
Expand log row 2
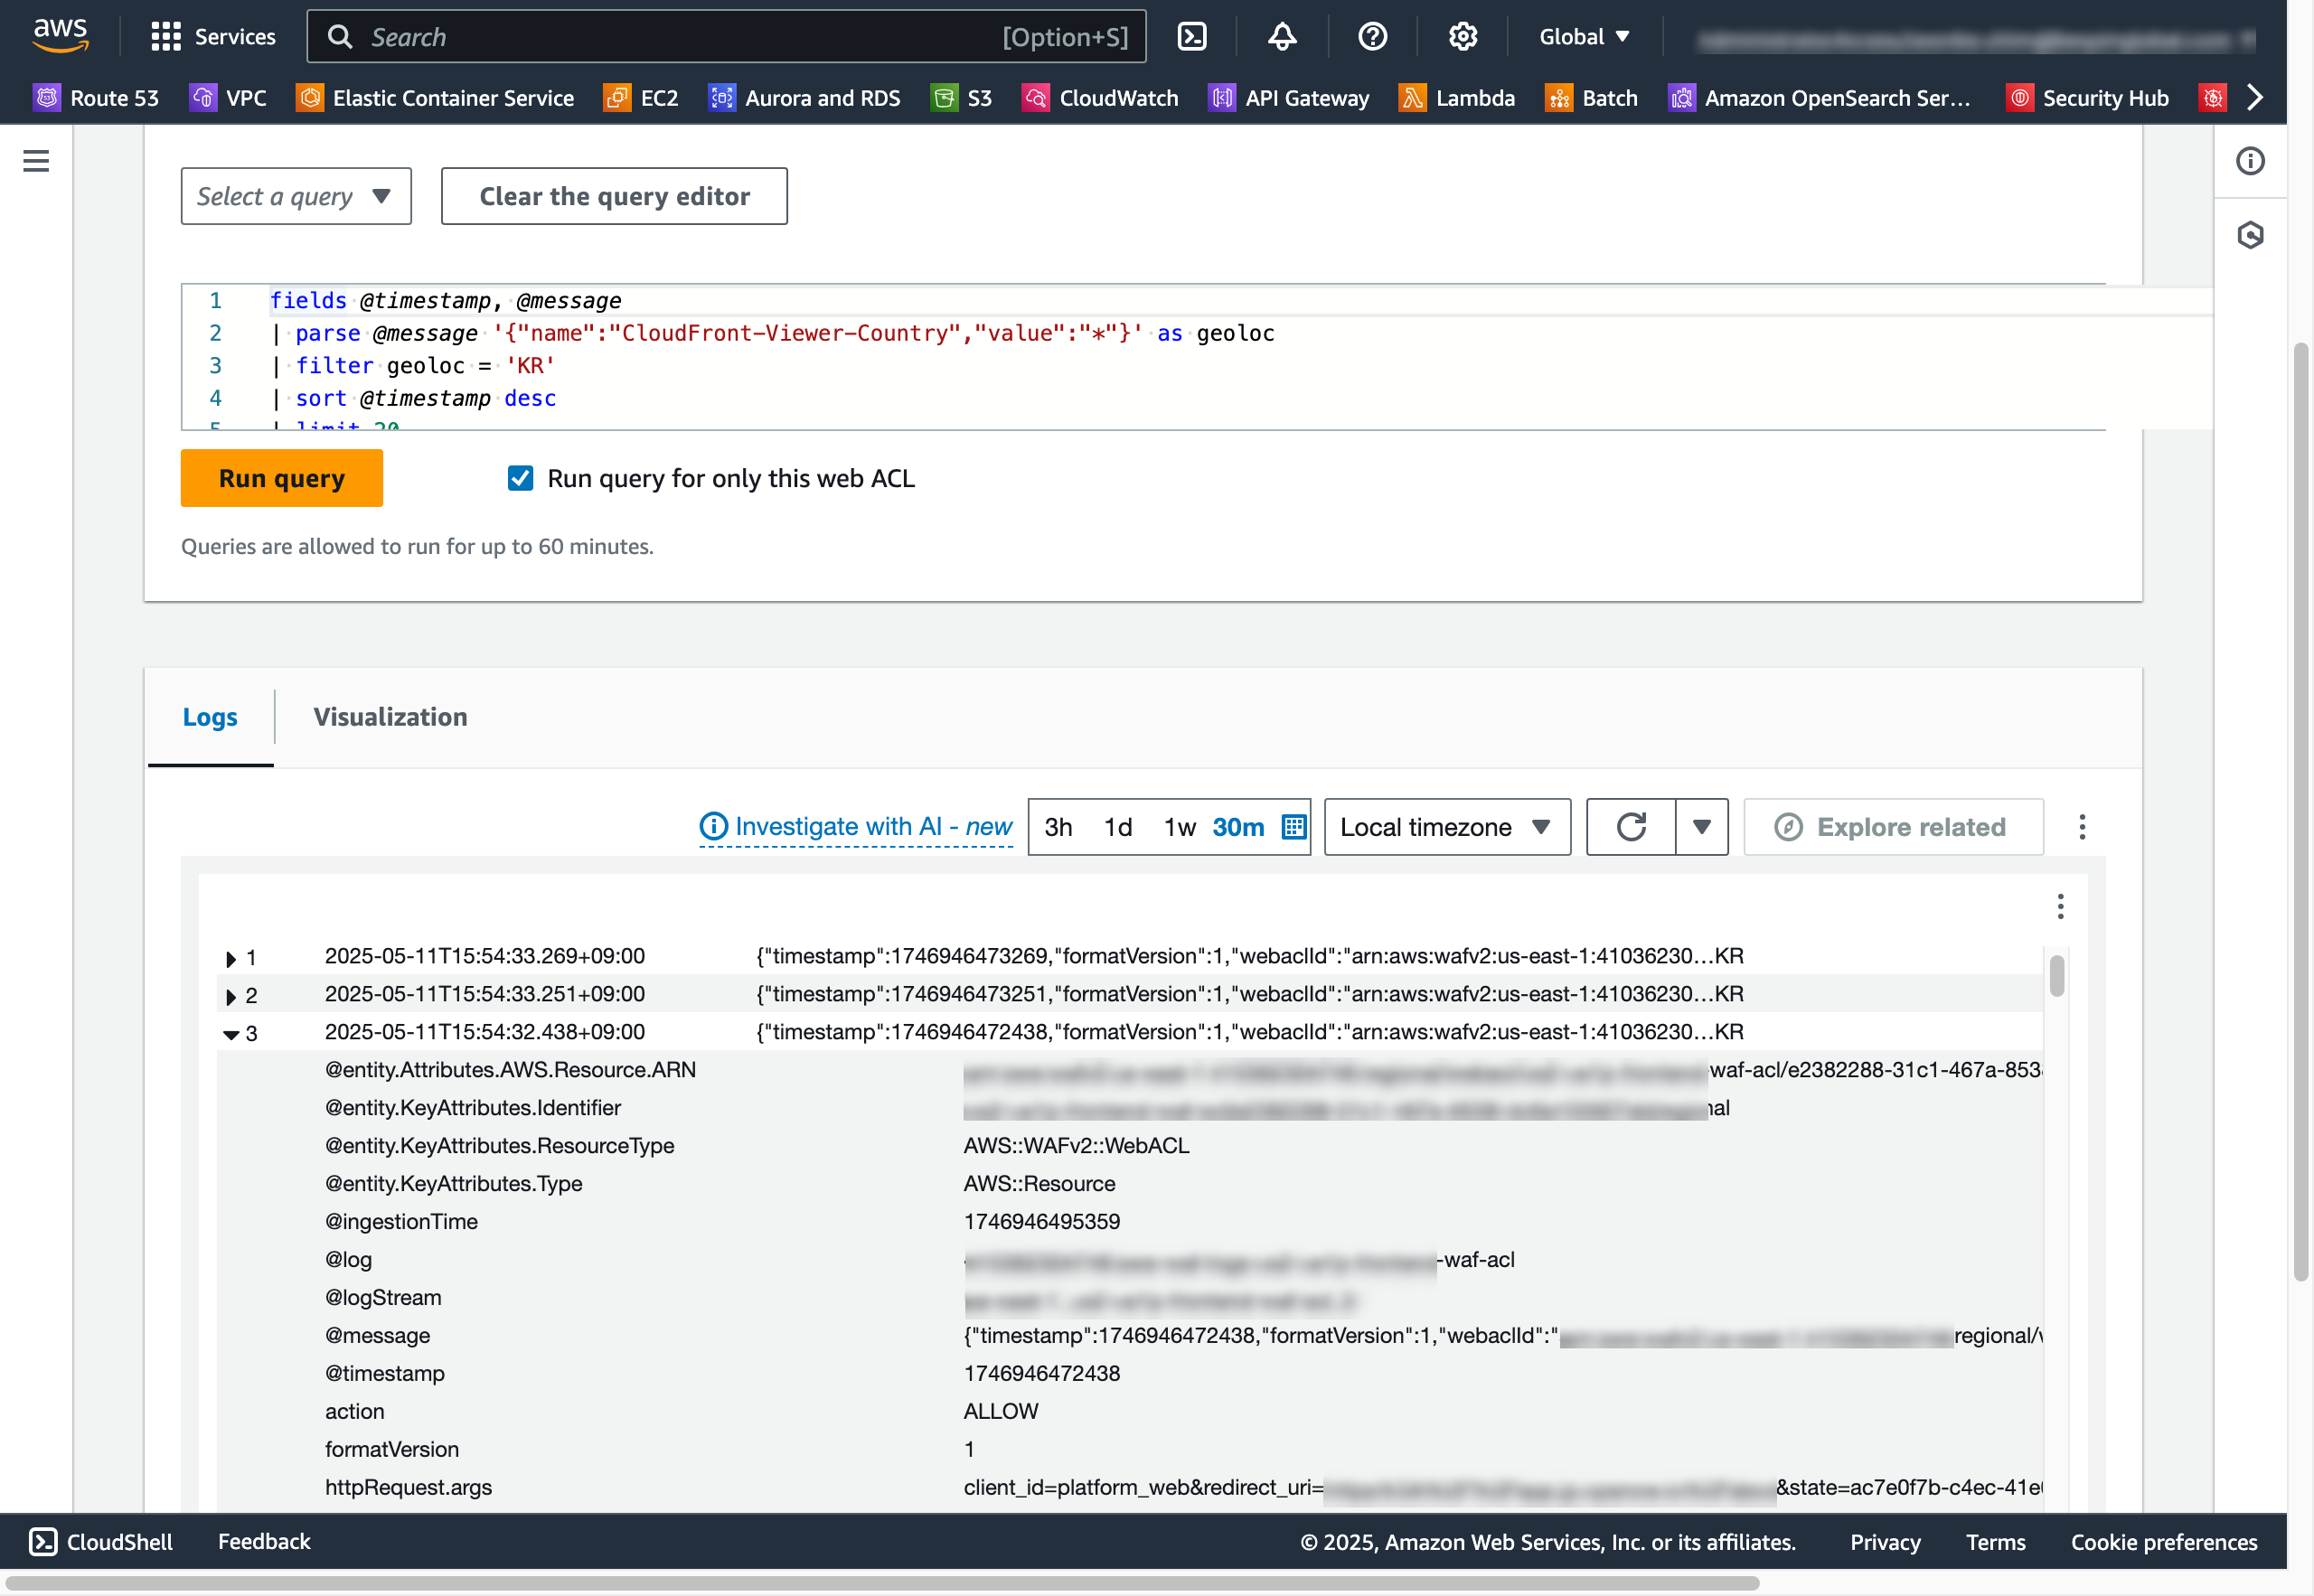click(231, 997)
